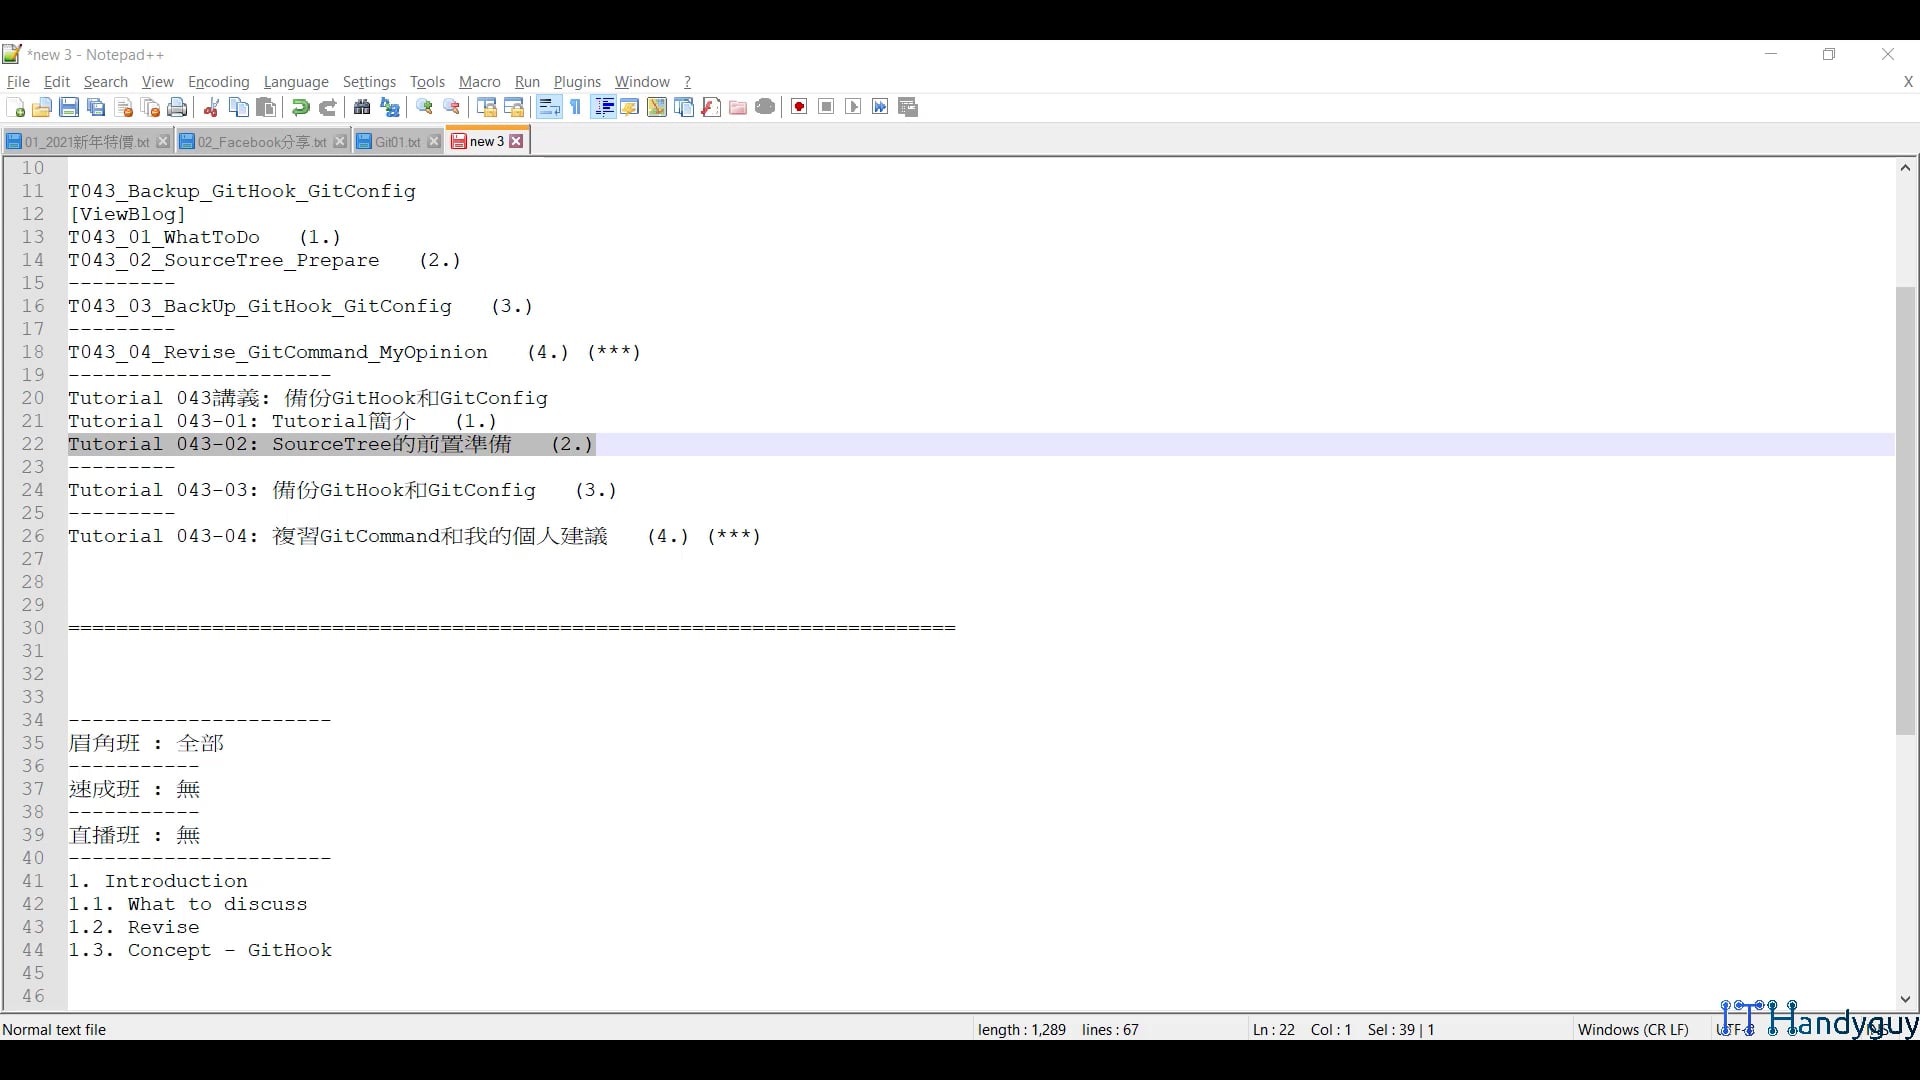This screenshot has height=1080, width=1920.
Task: Start macro recording with the red record icon
Action: coord(798,107)
